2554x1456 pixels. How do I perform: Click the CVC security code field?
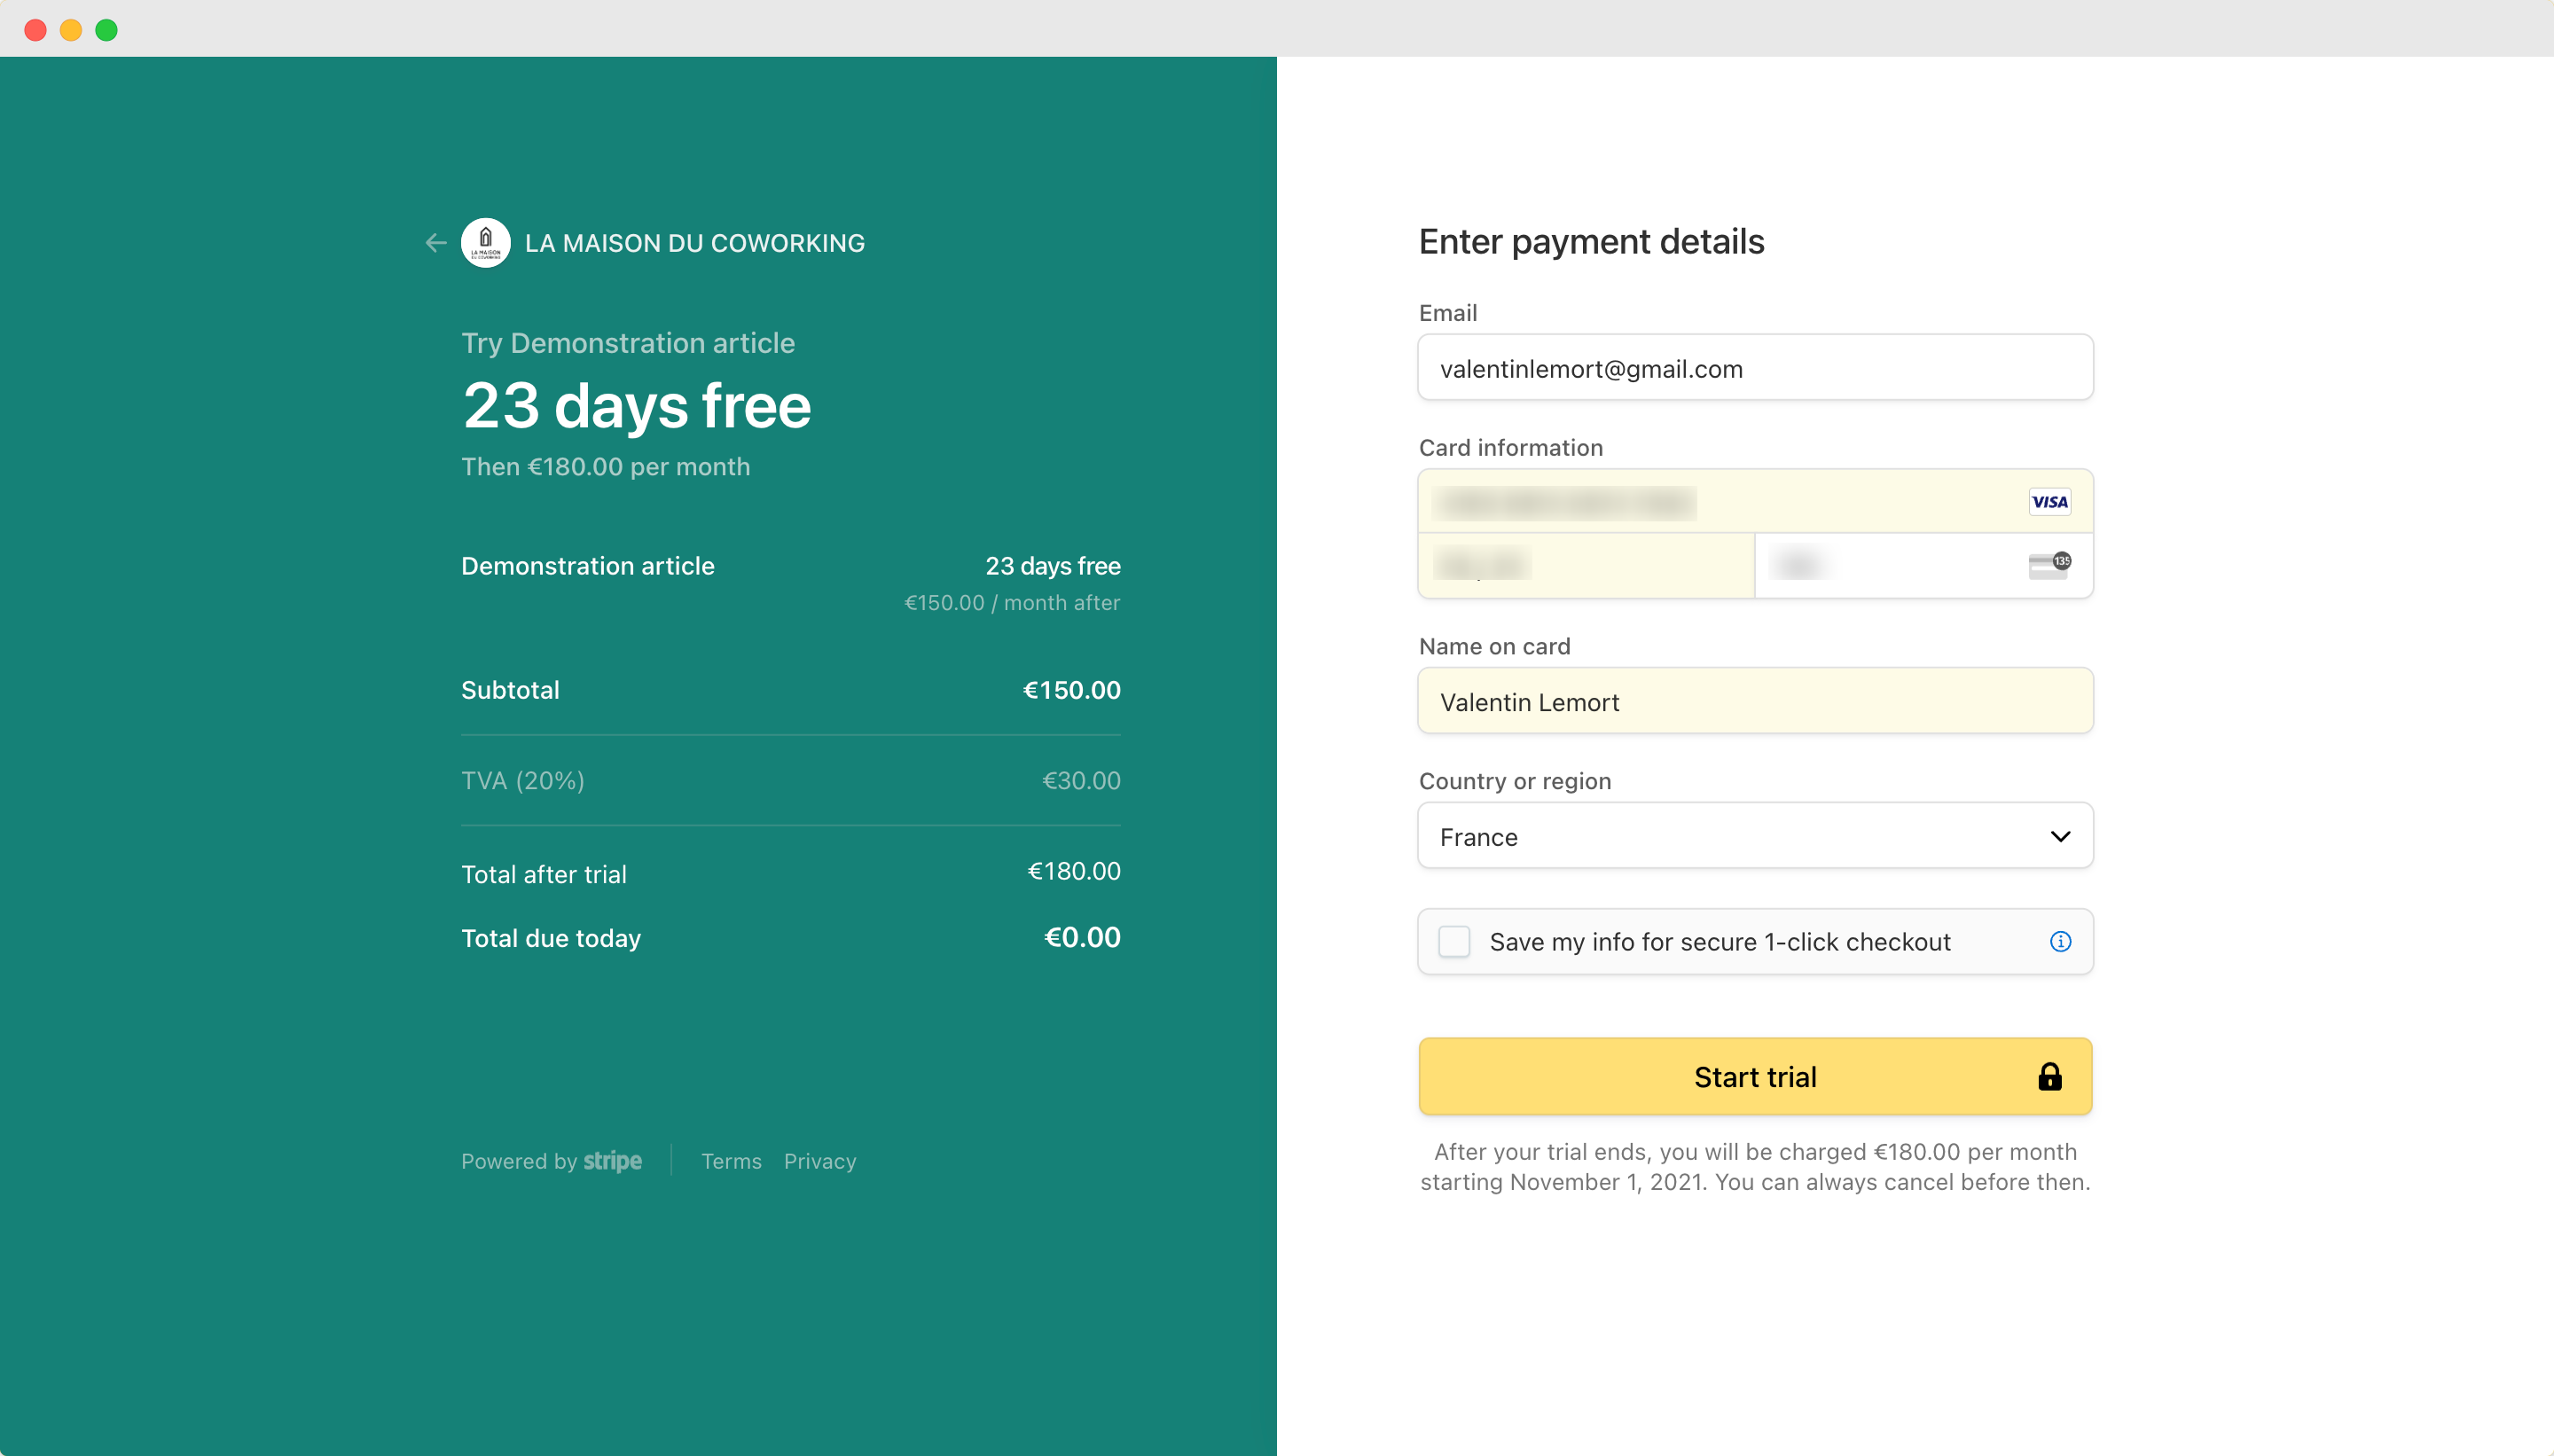(x=1924, y=566)
